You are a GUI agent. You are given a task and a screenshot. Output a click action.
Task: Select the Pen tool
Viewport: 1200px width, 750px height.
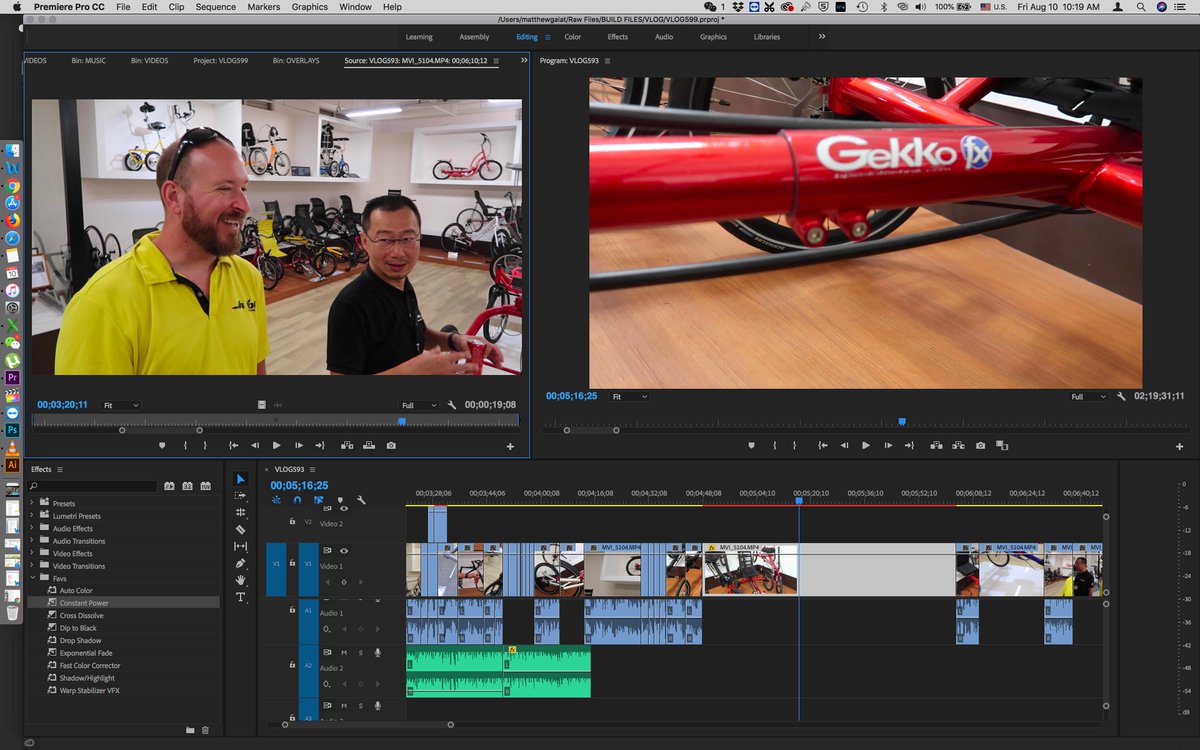(241, 563)
